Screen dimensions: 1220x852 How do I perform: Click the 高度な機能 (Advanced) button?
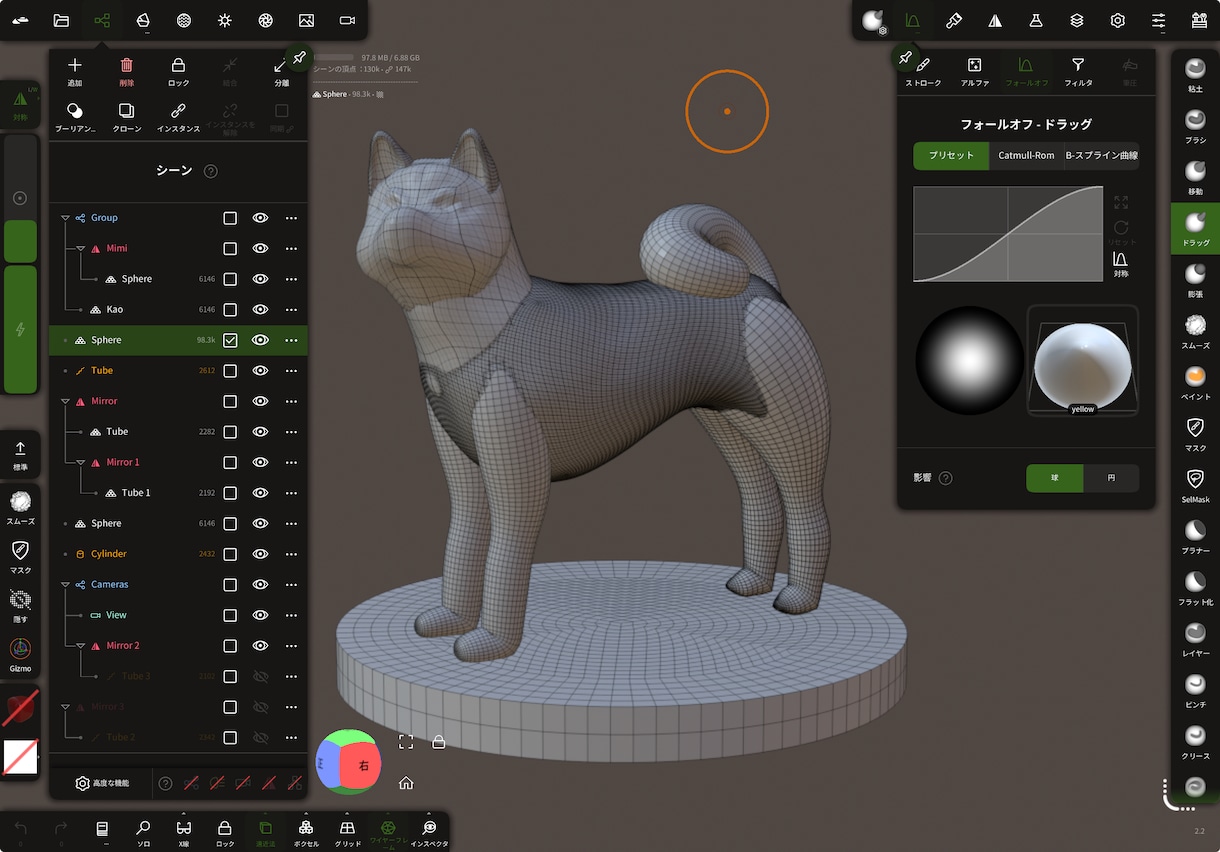[102, 784]
